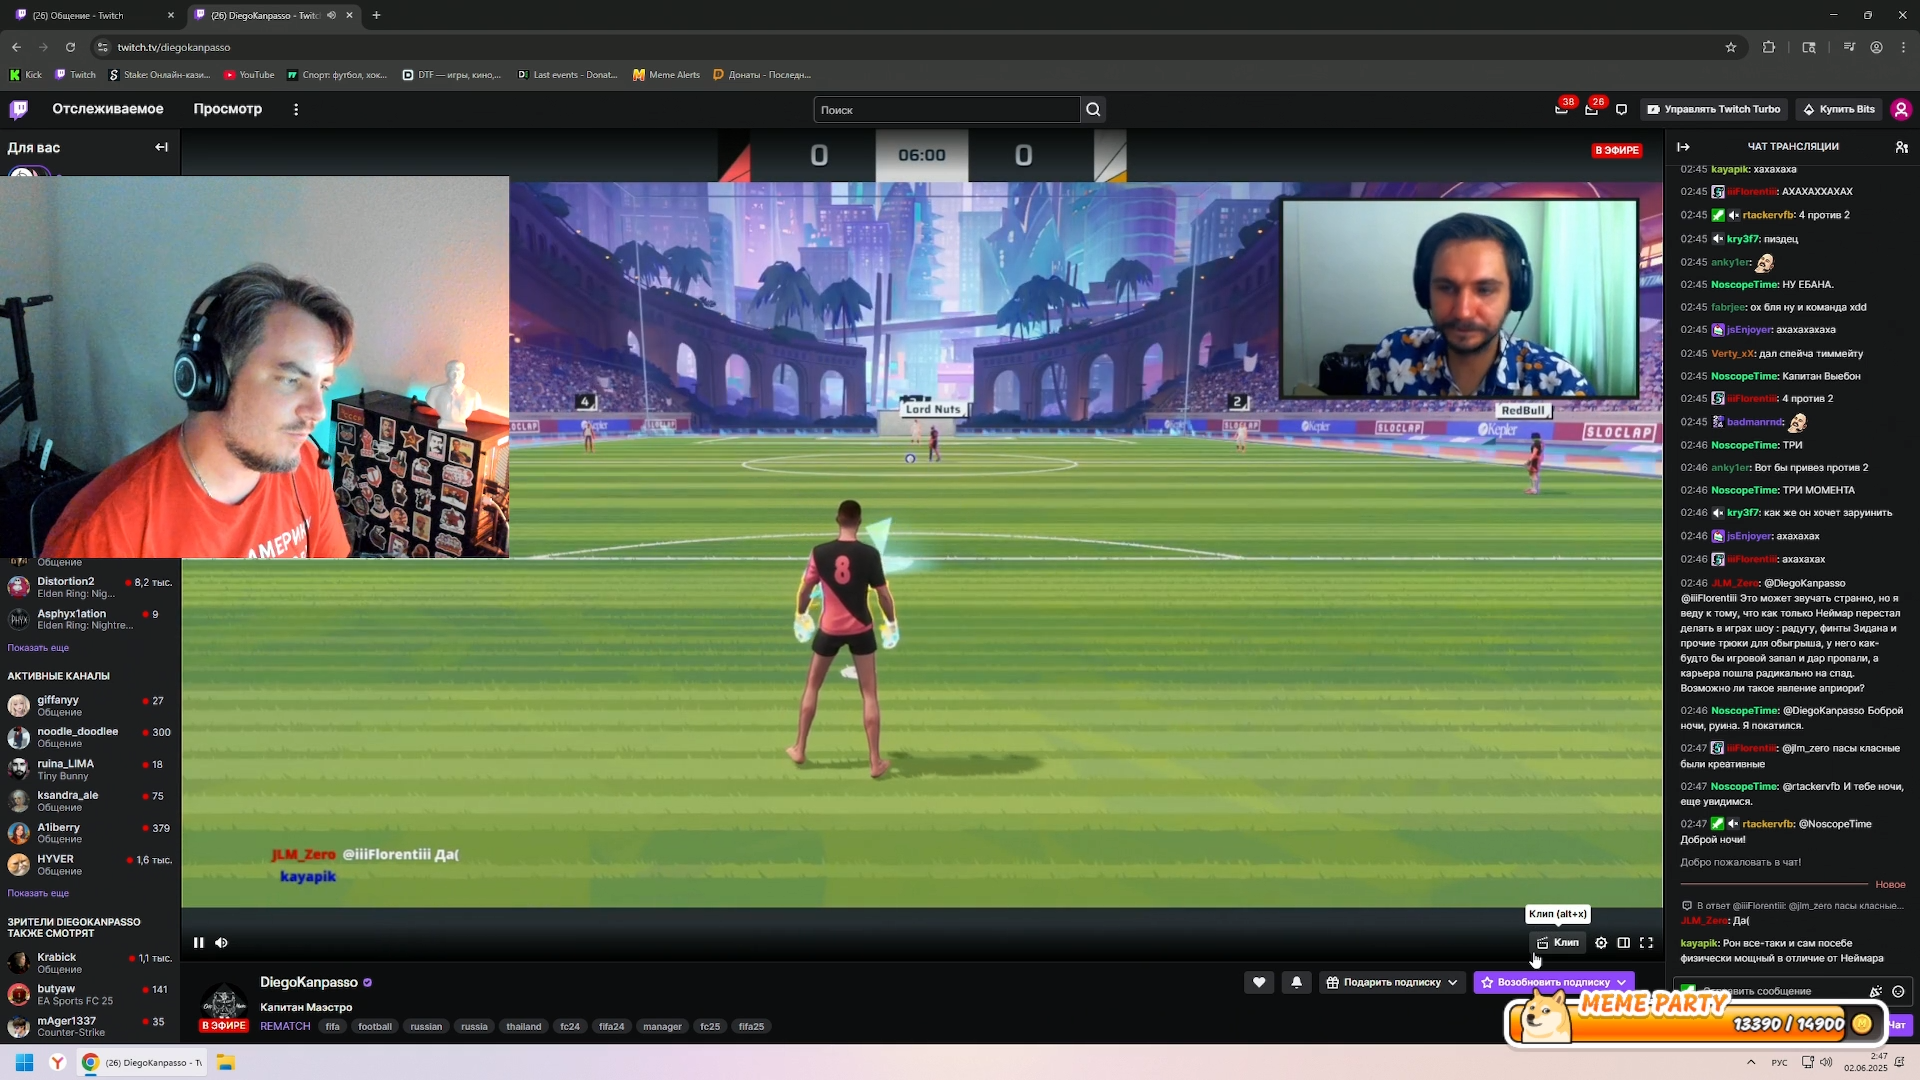Image resolution: width=1920 pixels, height=1080 pixels.
Task: Open the three-dot navigation menu
Action: (296, 110)
